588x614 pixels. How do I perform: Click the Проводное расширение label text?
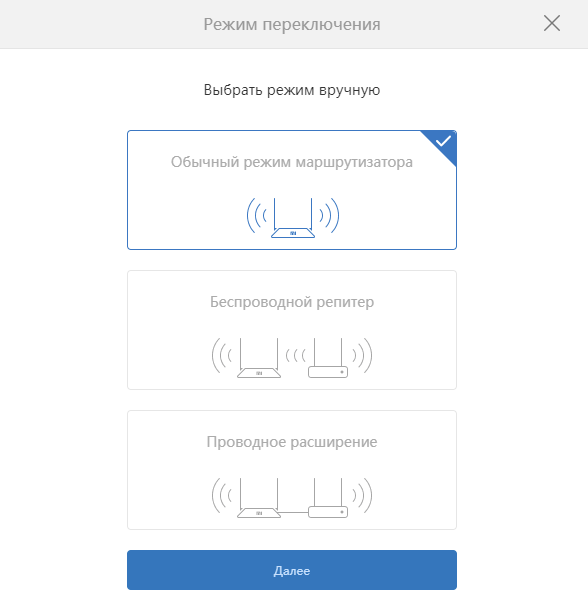292,442
